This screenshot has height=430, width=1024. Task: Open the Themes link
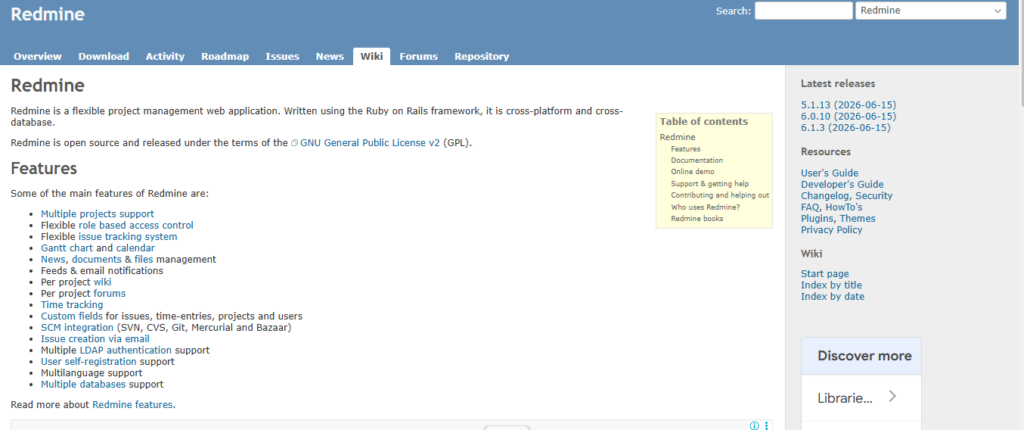coord(857,218)
